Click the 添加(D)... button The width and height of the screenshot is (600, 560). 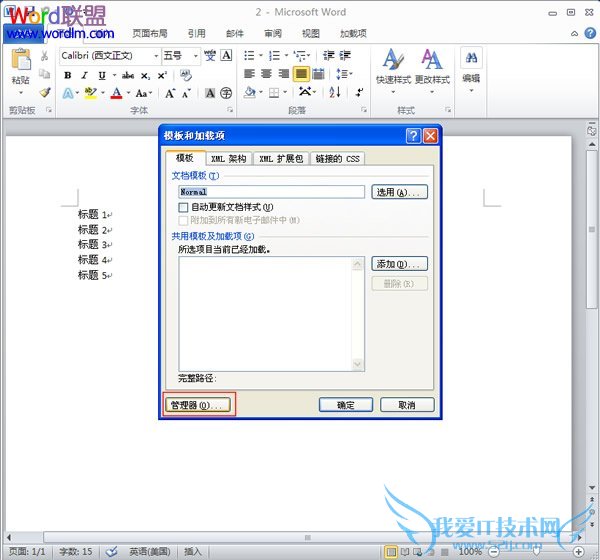(x=399, y=264)
